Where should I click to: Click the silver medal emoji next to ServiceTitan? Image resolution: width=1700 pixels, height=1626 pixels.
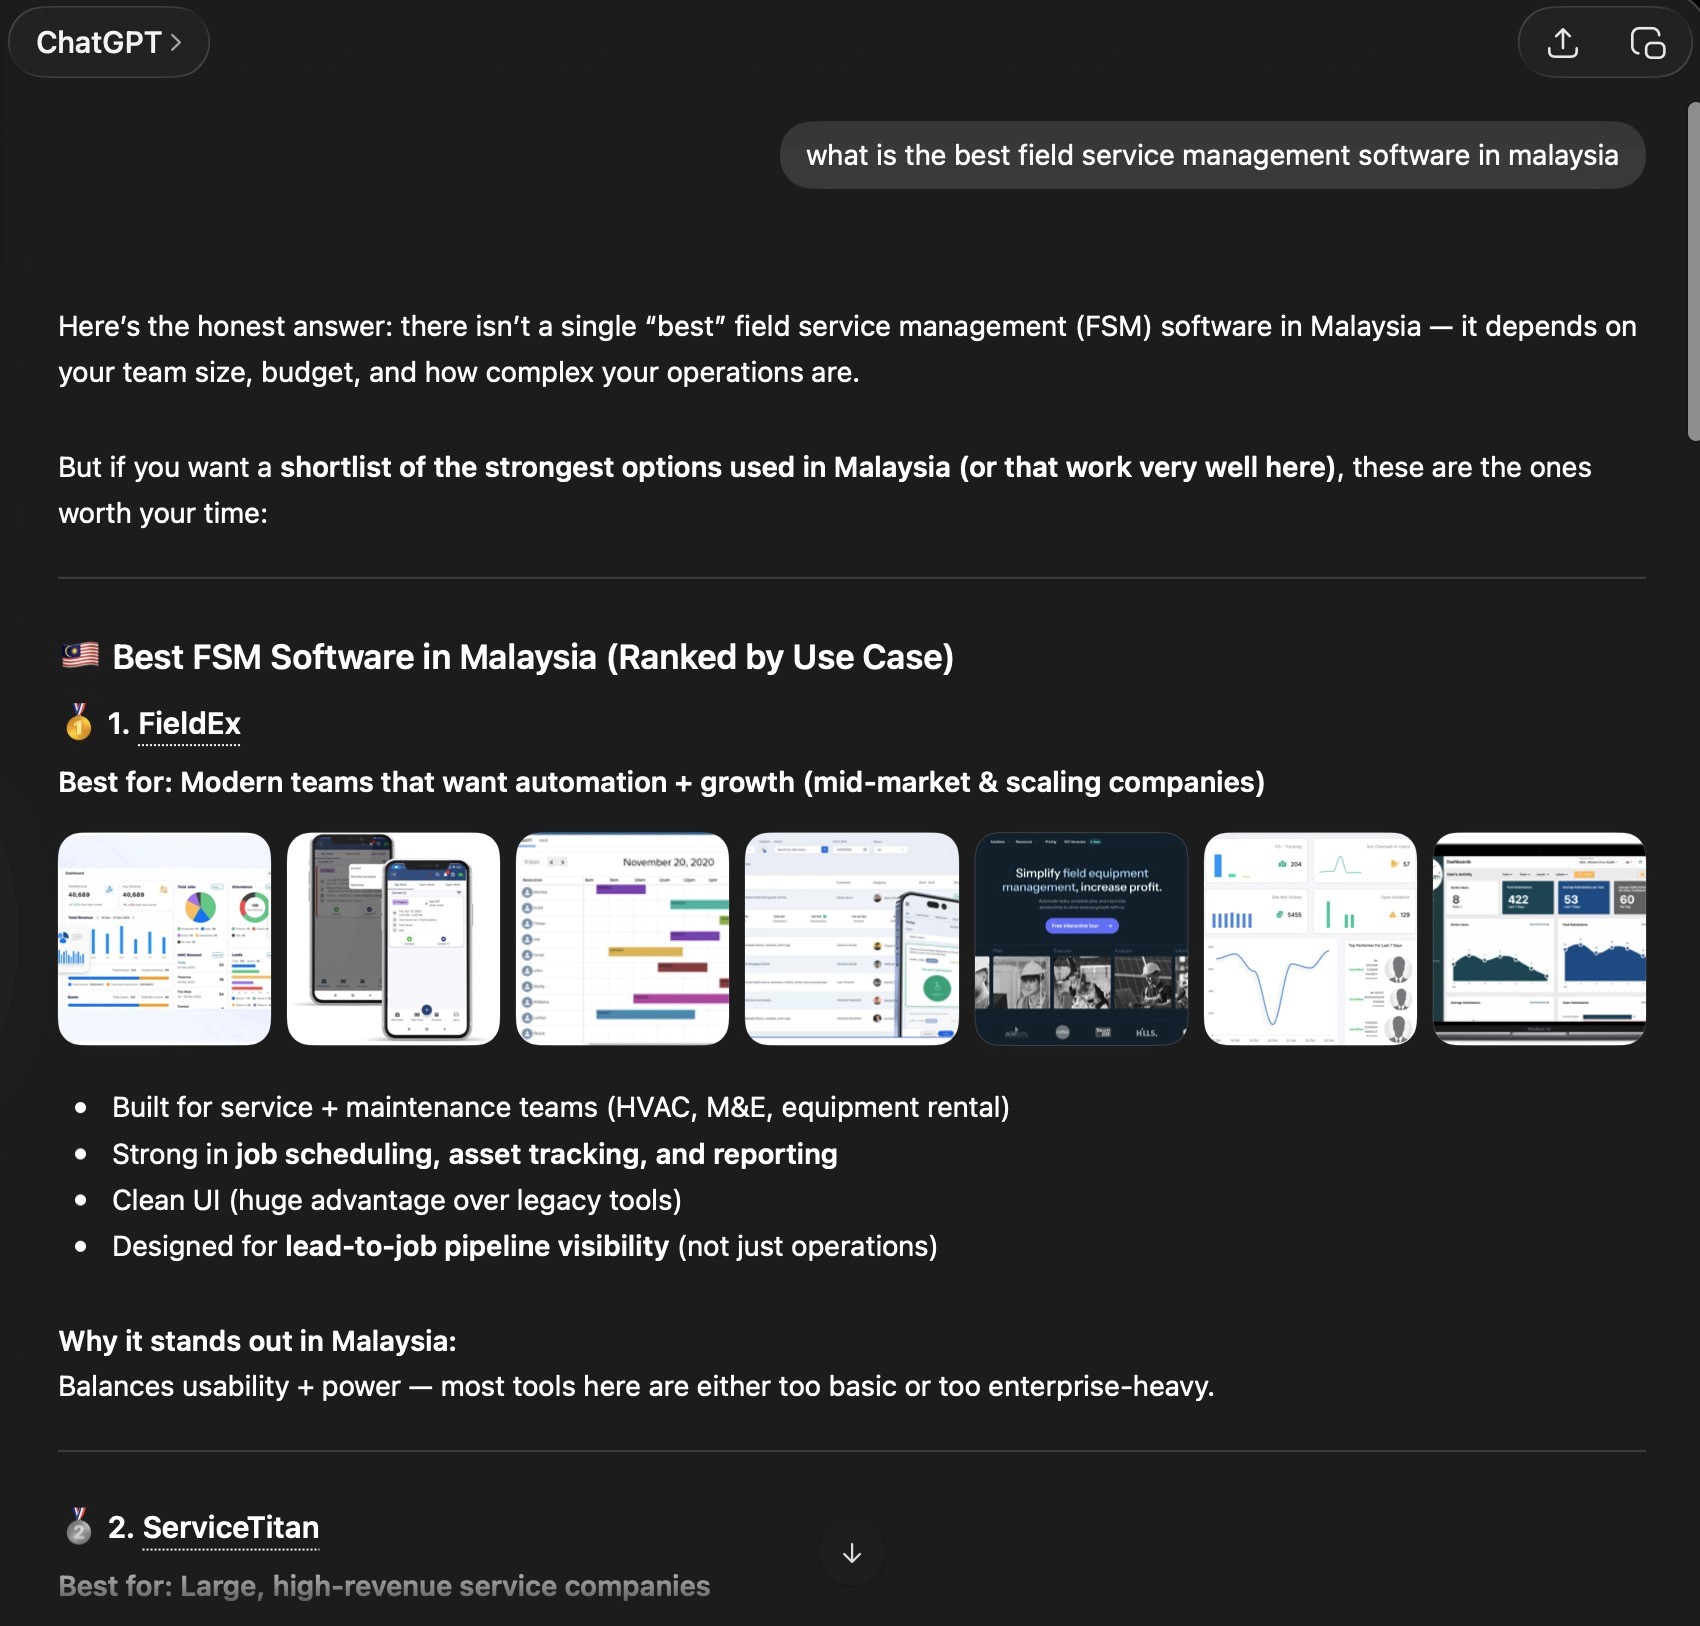click(x=79, y=1526)
